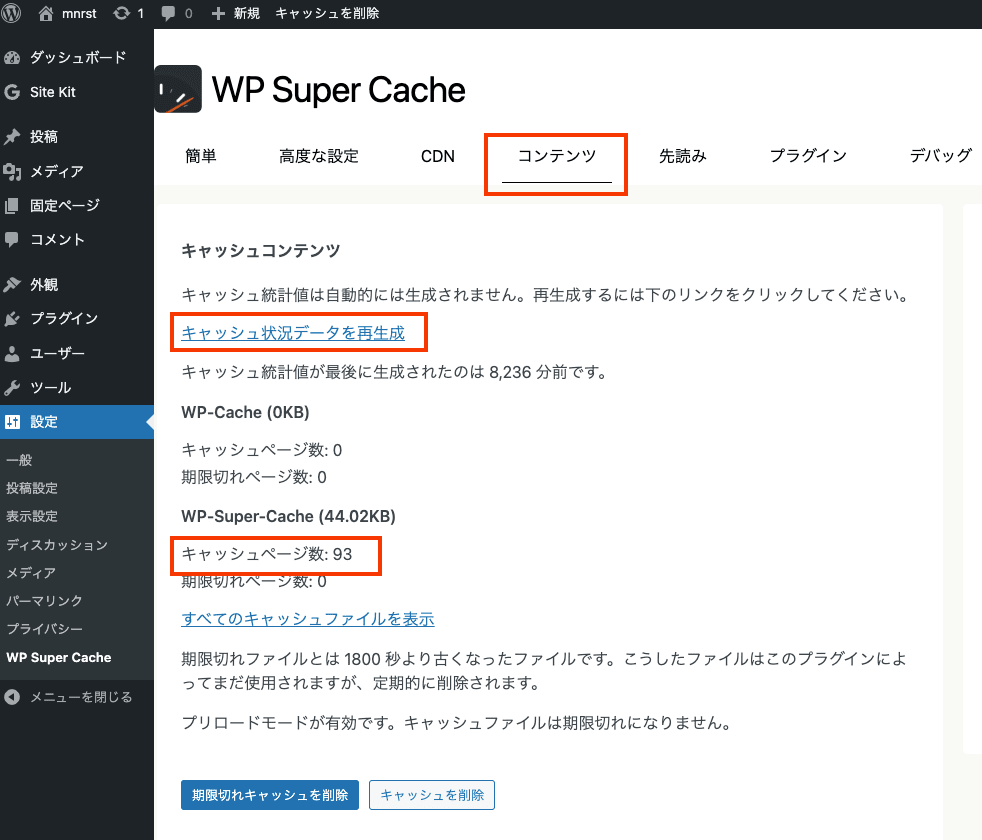Switch to the デバッグ tab

[x=940, y=156]
